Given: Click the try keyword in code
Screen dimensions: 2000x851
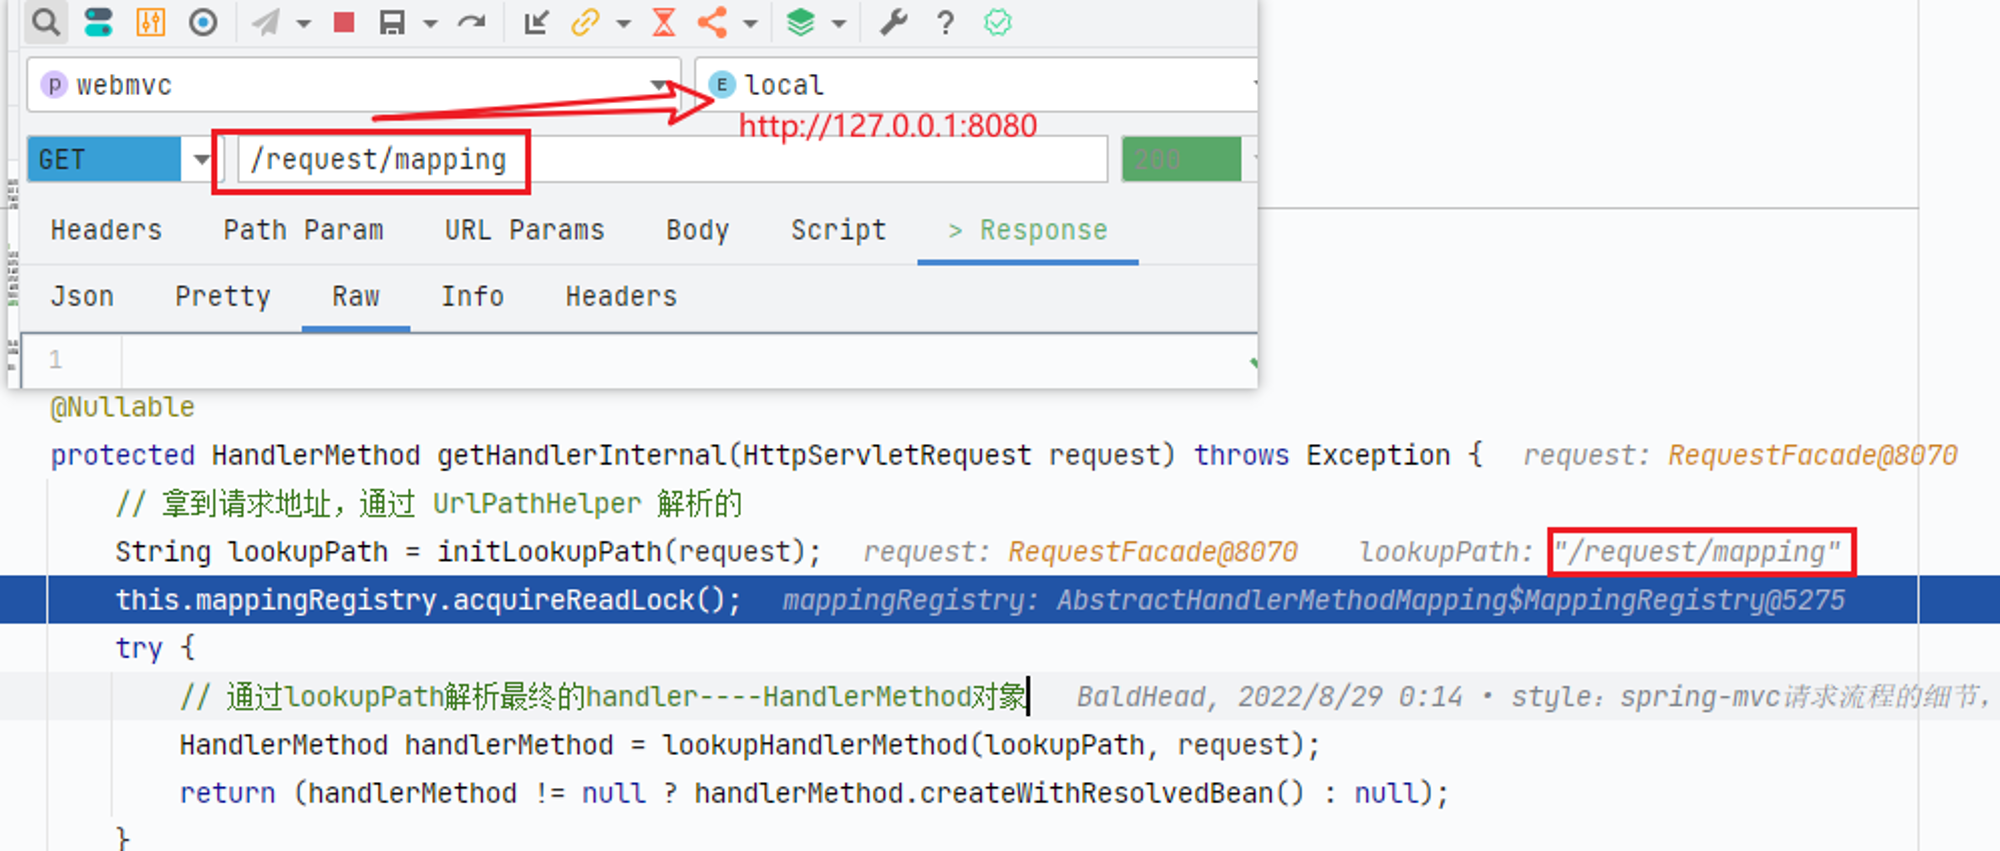Looking at the screenshot, I should [138, 648].
